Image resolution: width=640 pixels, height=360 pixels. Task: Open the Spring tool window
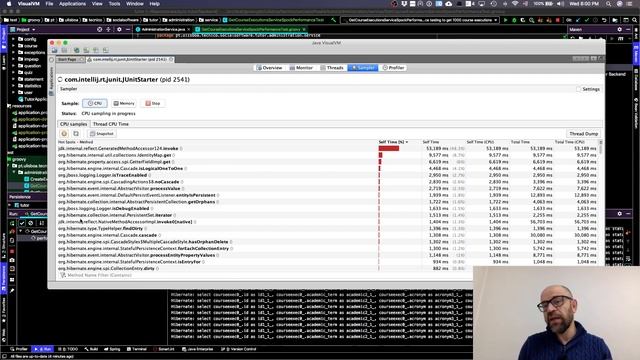click(x=112, y=349)
